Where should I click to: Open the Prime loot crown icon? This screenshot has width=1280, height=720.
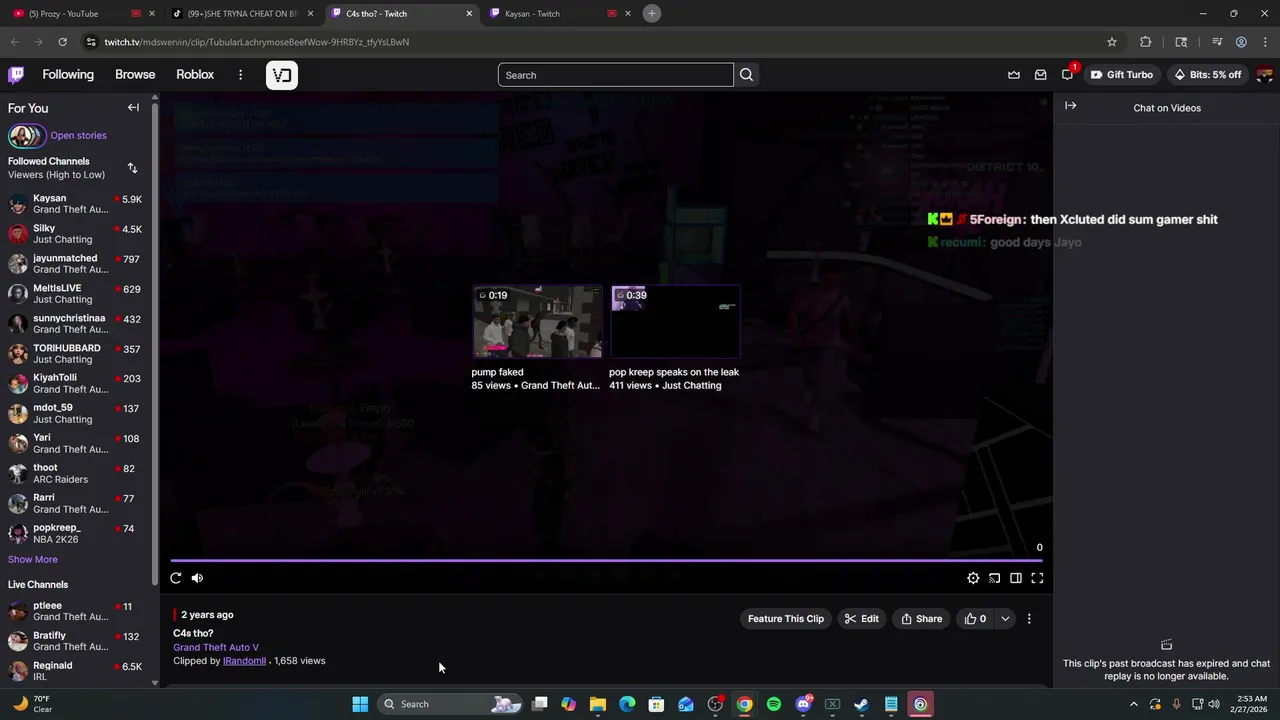pyautogui.click(x=1014, y=75)
